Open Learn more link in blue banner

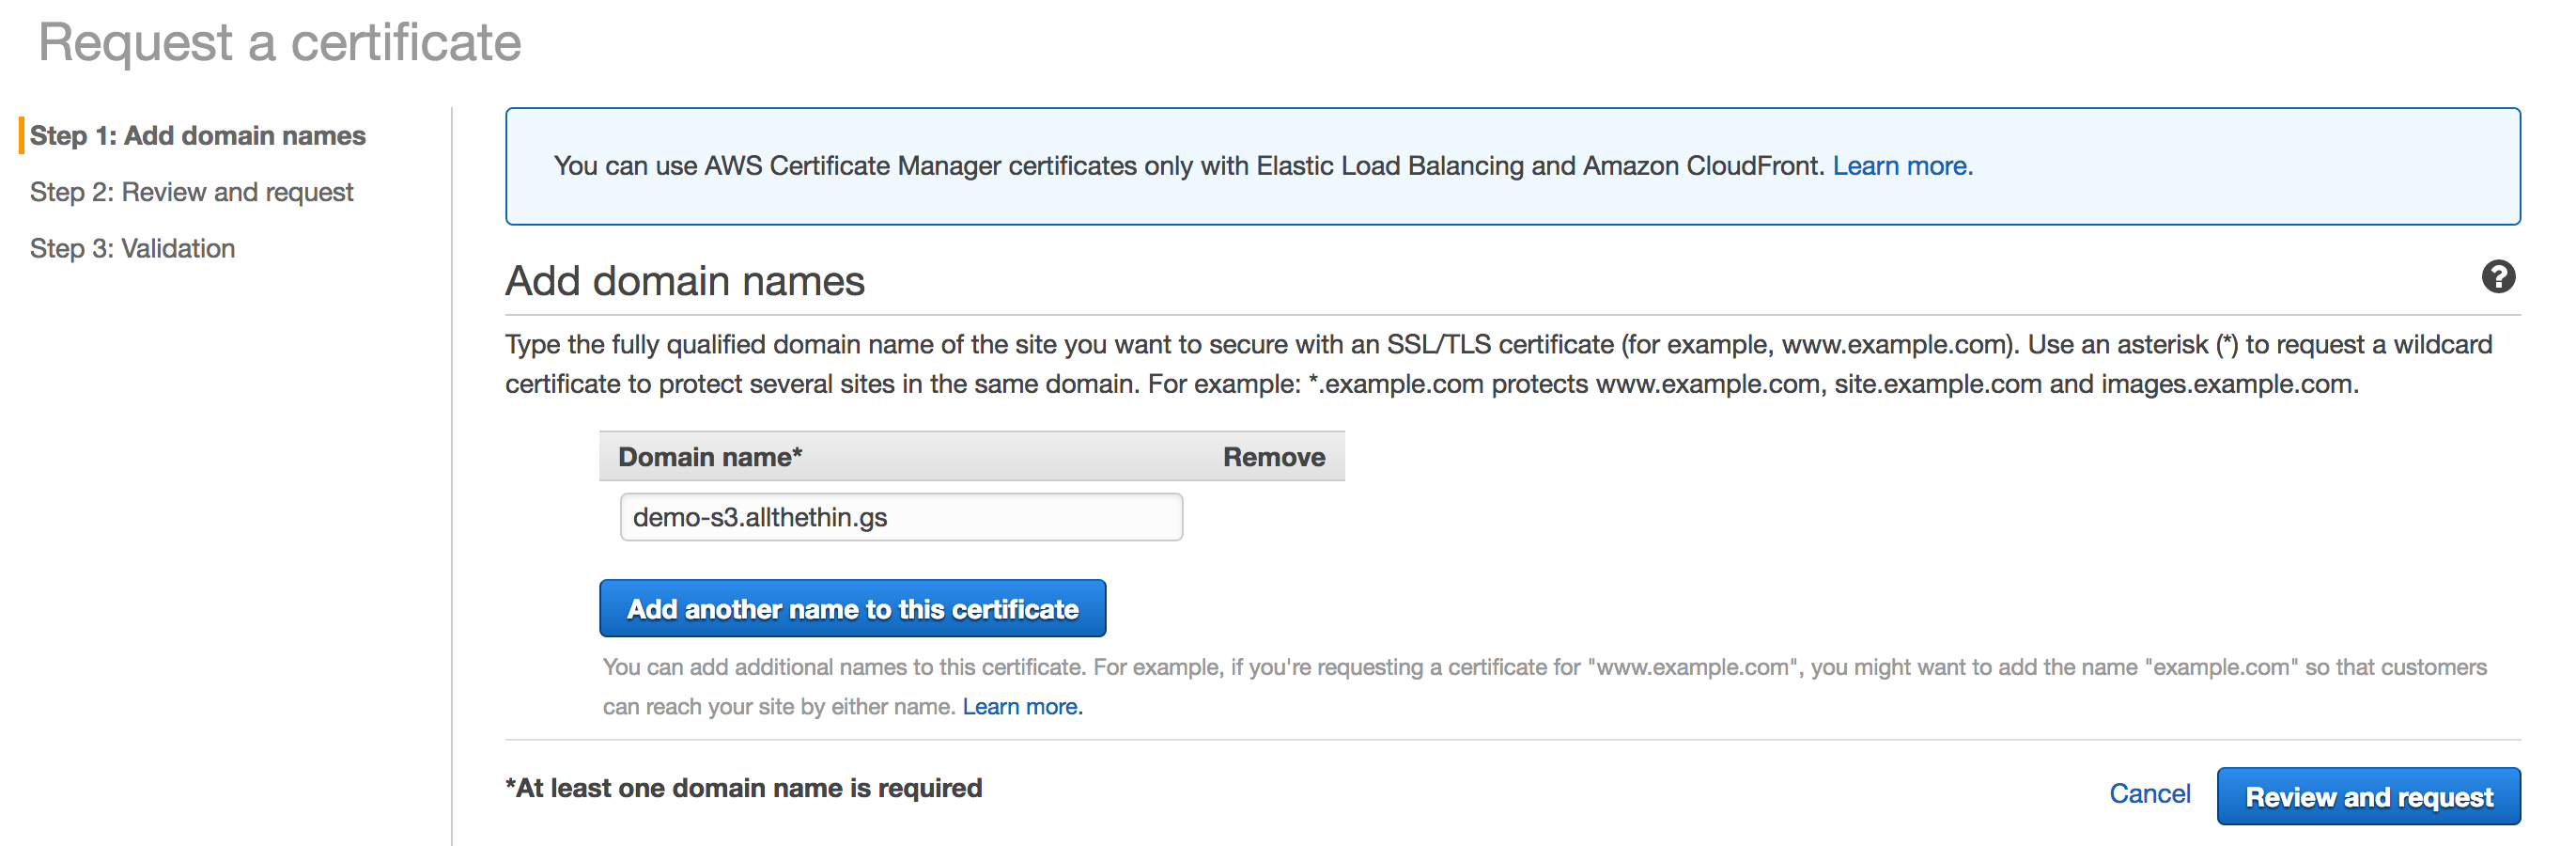pos(1902,166)
